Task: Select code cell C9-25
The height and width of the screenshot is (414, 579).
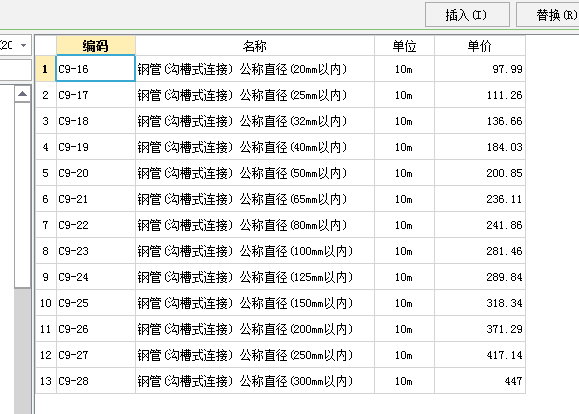Action: click(x=96, y=303)
